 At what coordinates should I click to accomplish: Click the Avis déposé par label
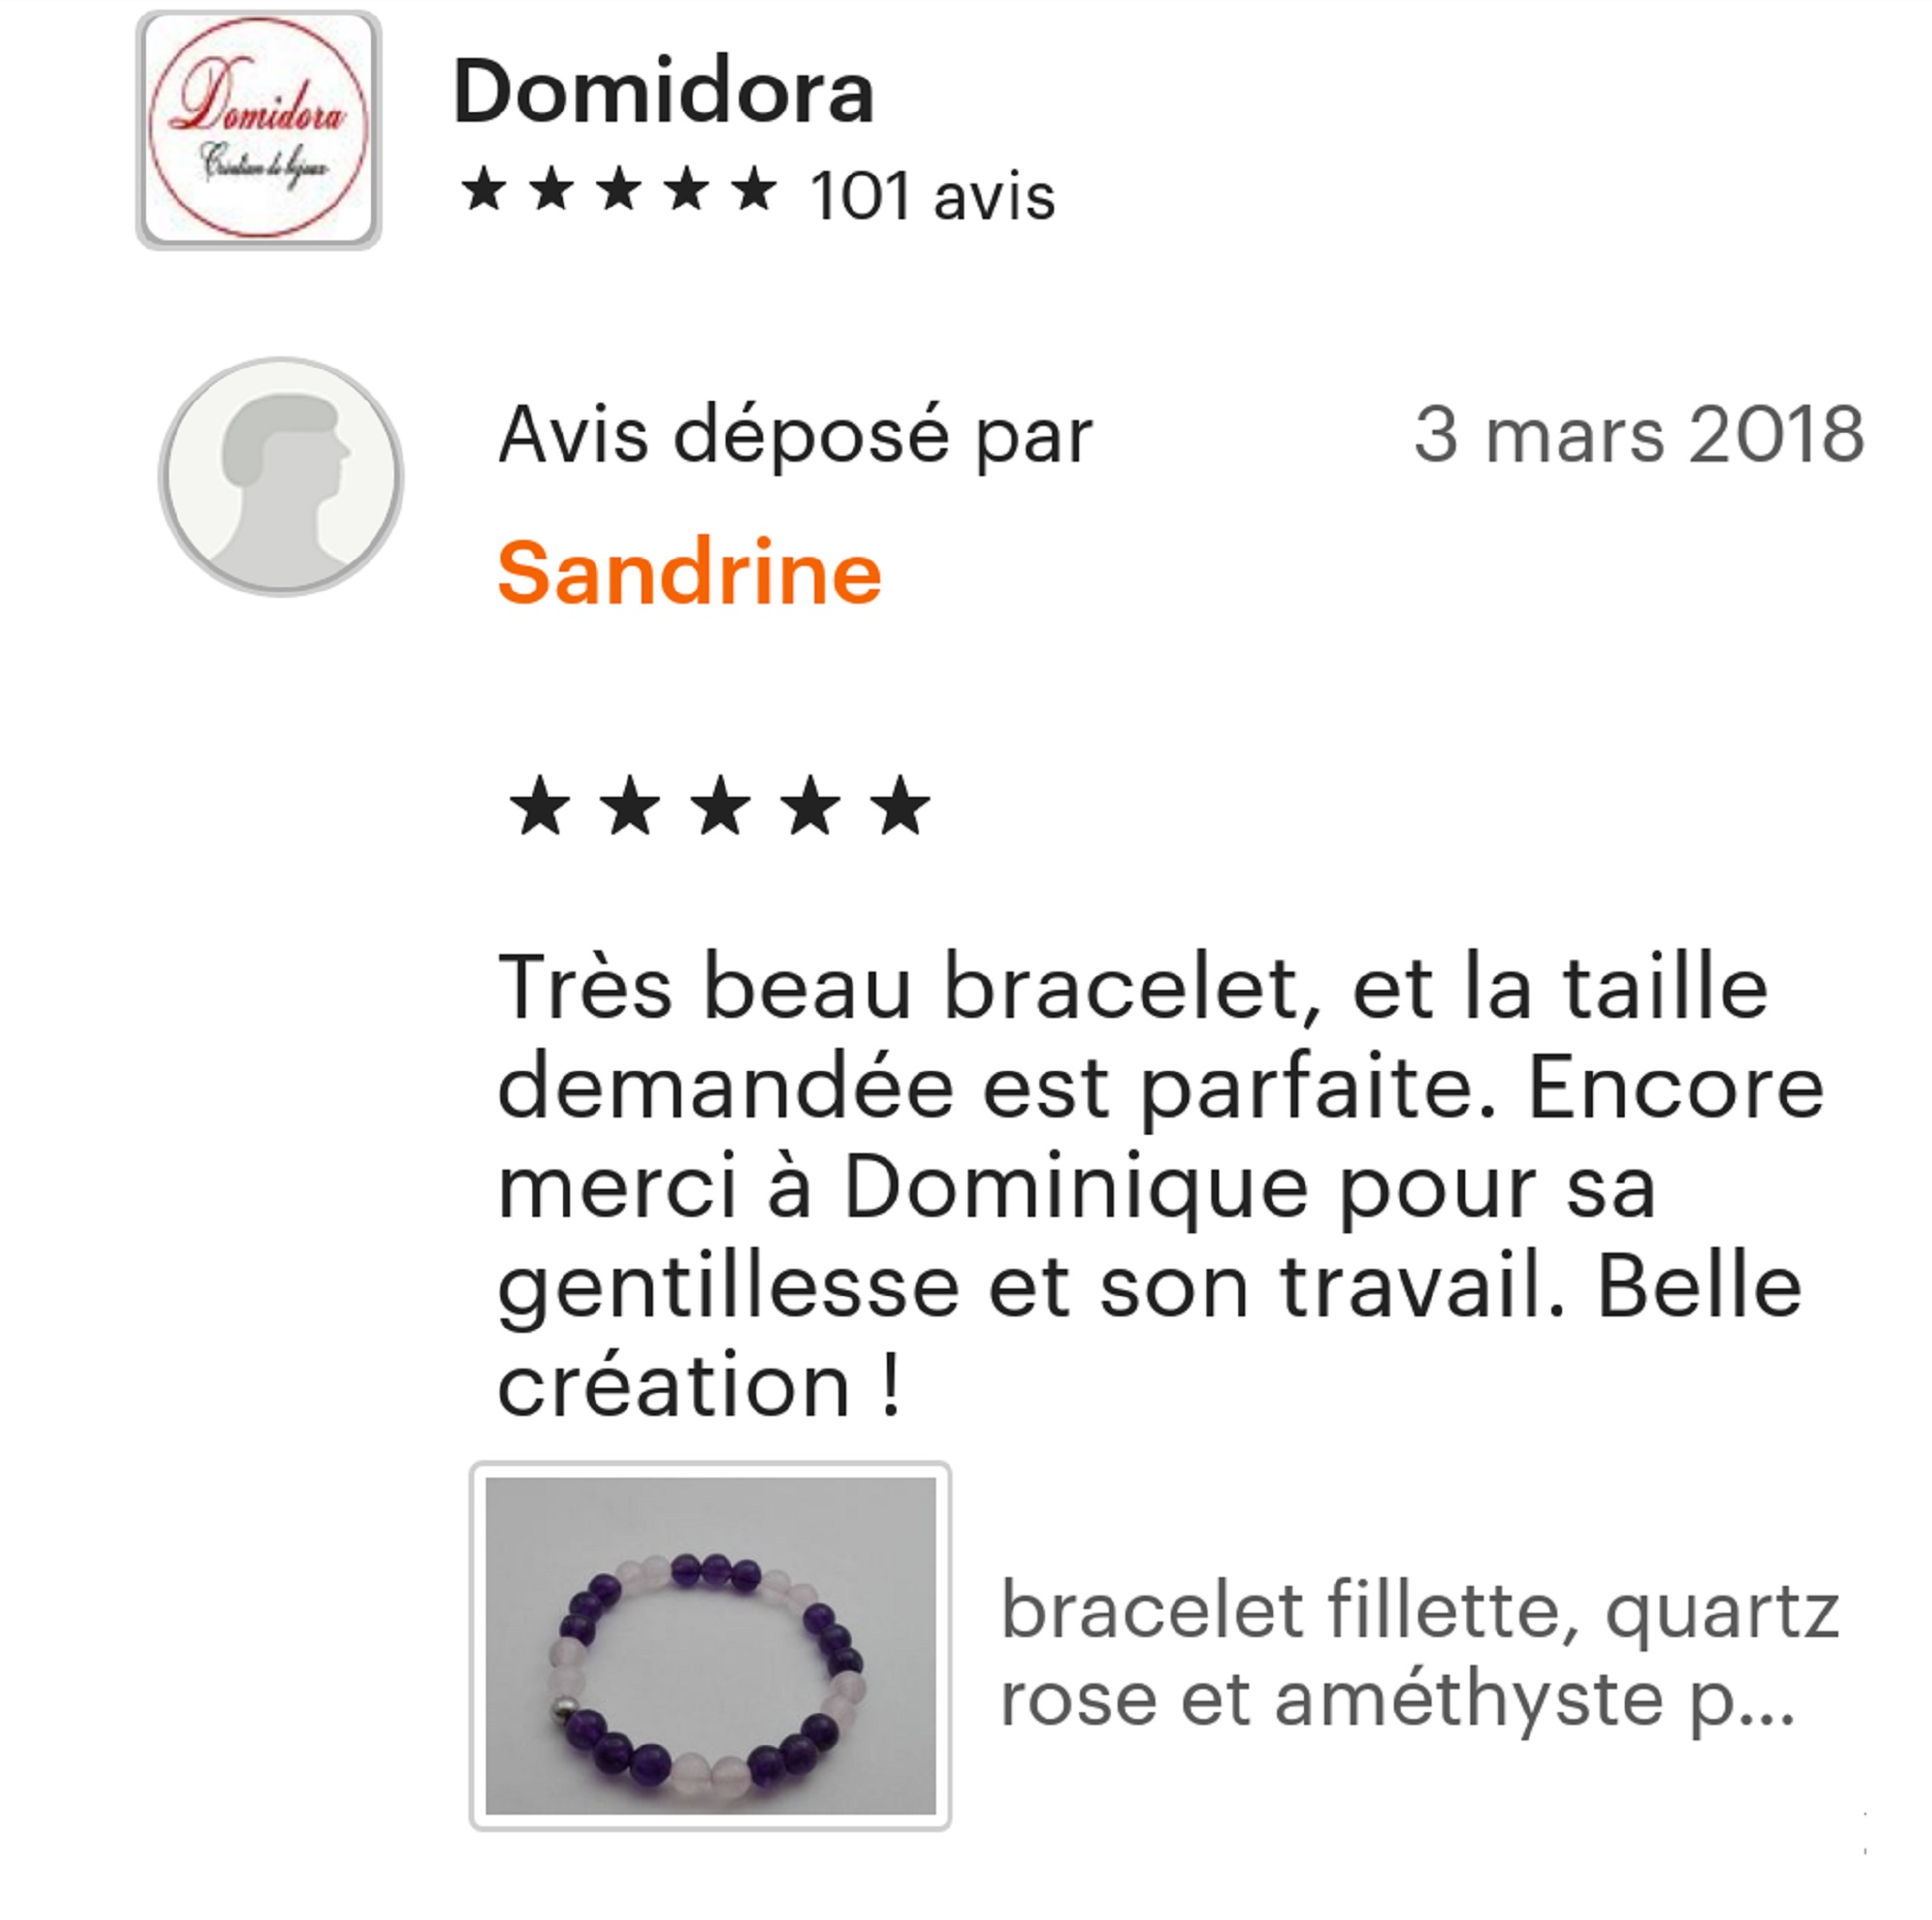(x=795, y=437)
